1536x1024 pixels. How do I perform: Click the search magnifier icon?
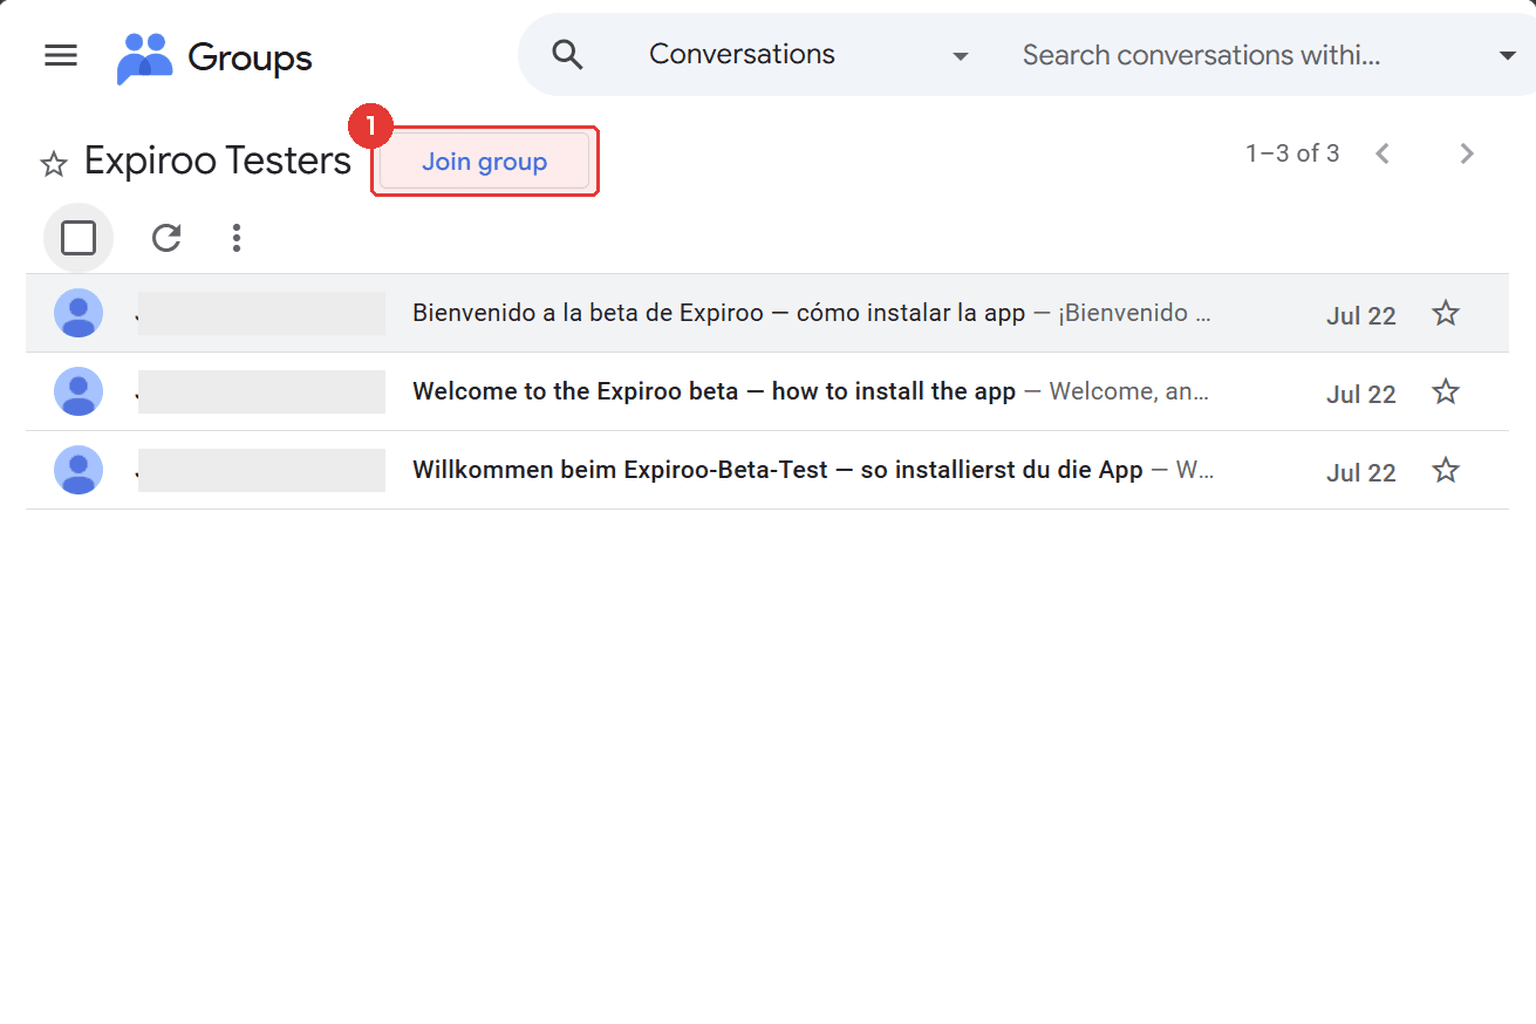click(567, 54)
